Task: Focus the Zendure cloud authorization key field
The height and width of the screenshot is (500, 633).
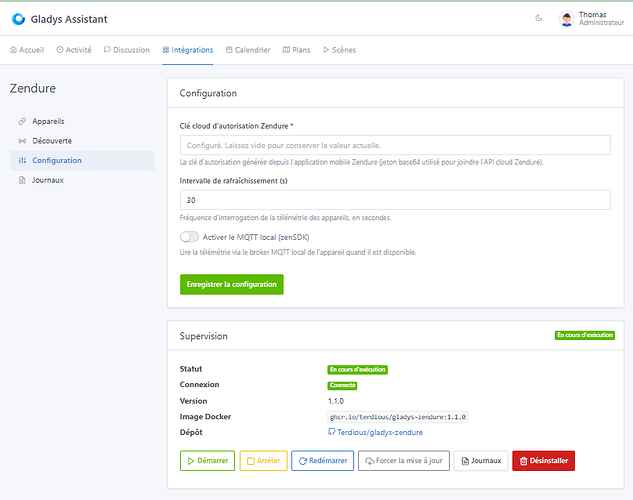Action: tap(395, 145)
